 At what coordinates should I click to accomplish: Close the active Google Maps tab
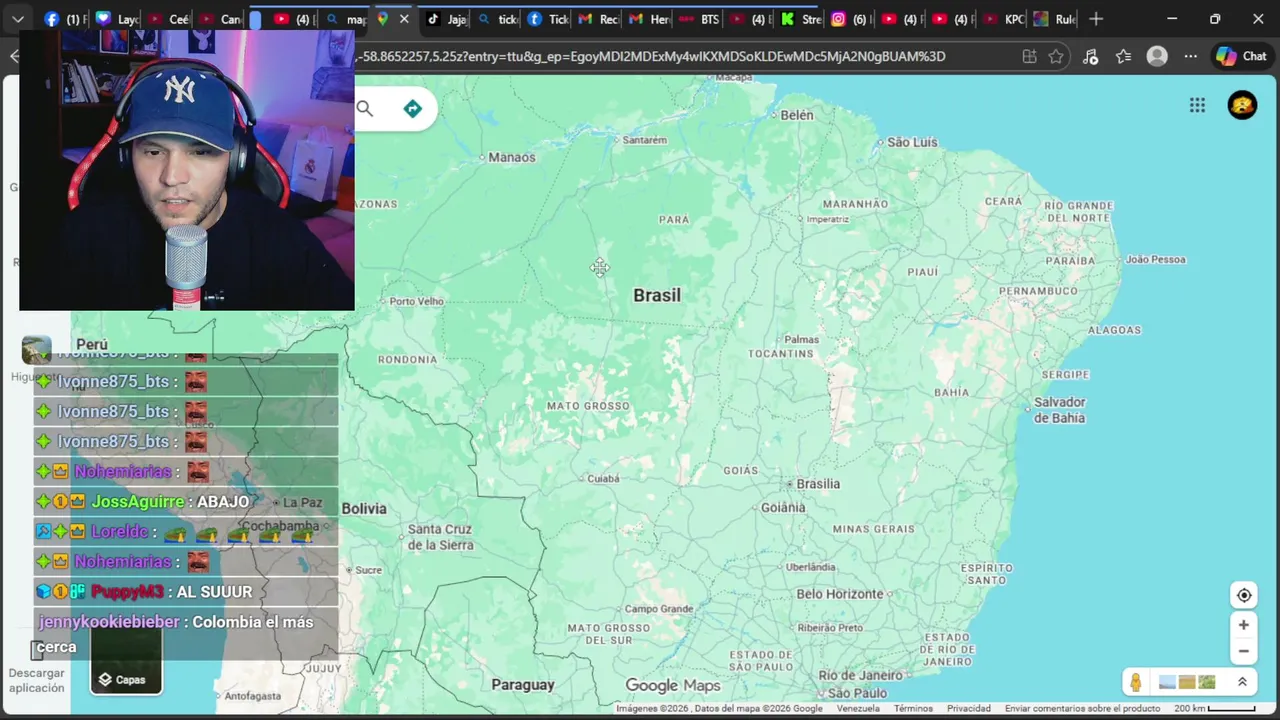(404, 19)
